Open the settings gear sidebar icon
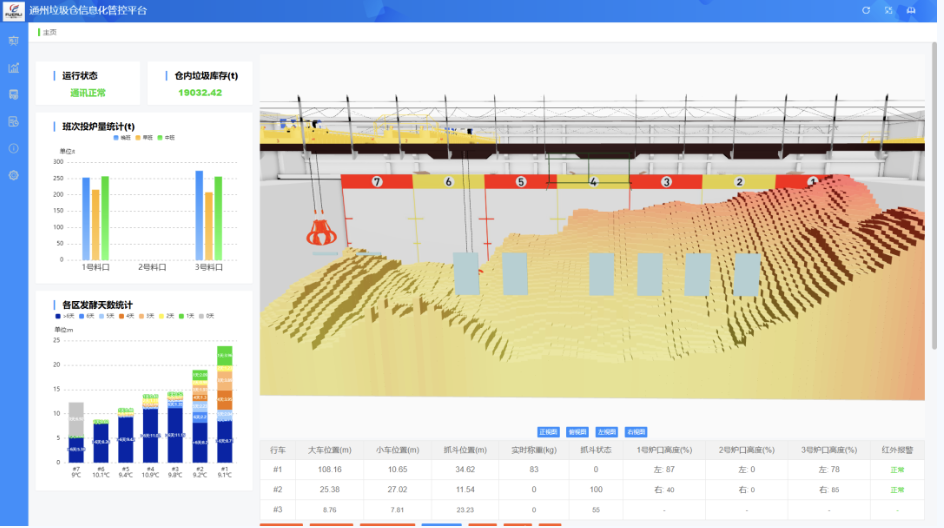Screen dimensions: 944x528 coord(14,175)
